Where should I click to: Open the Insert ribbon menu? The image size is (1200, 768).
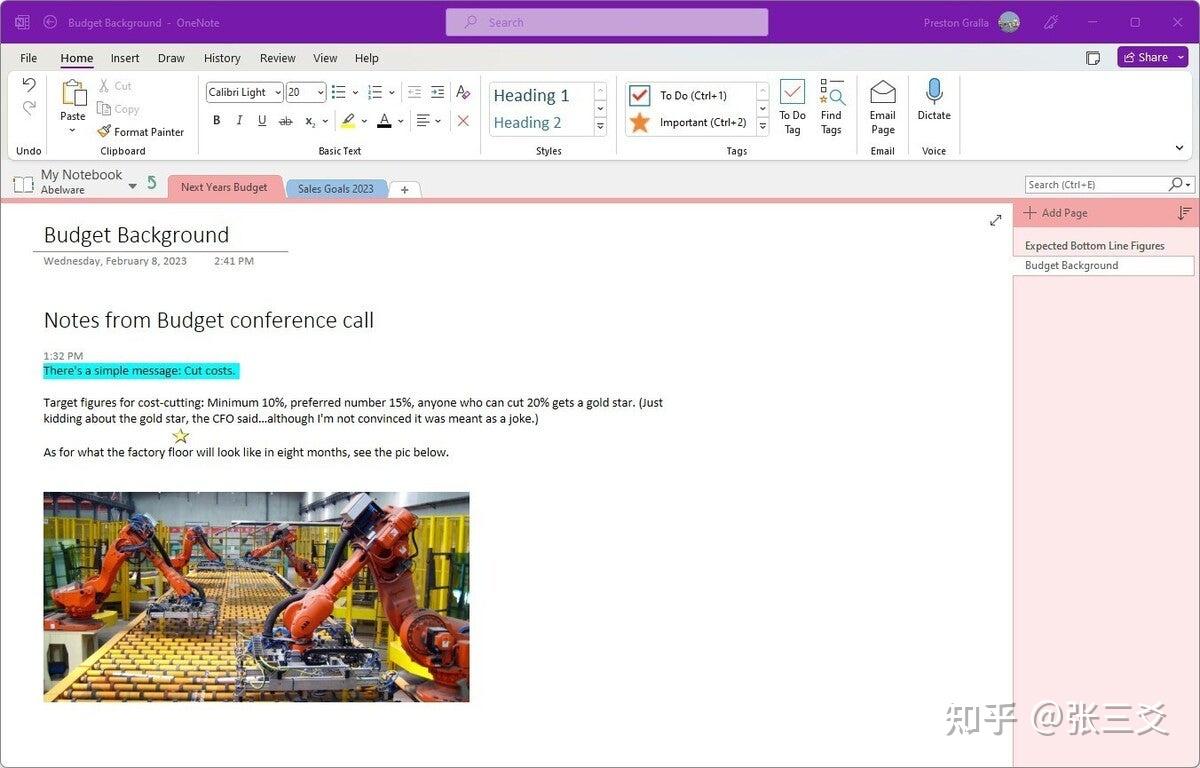[x=124, y=58]
